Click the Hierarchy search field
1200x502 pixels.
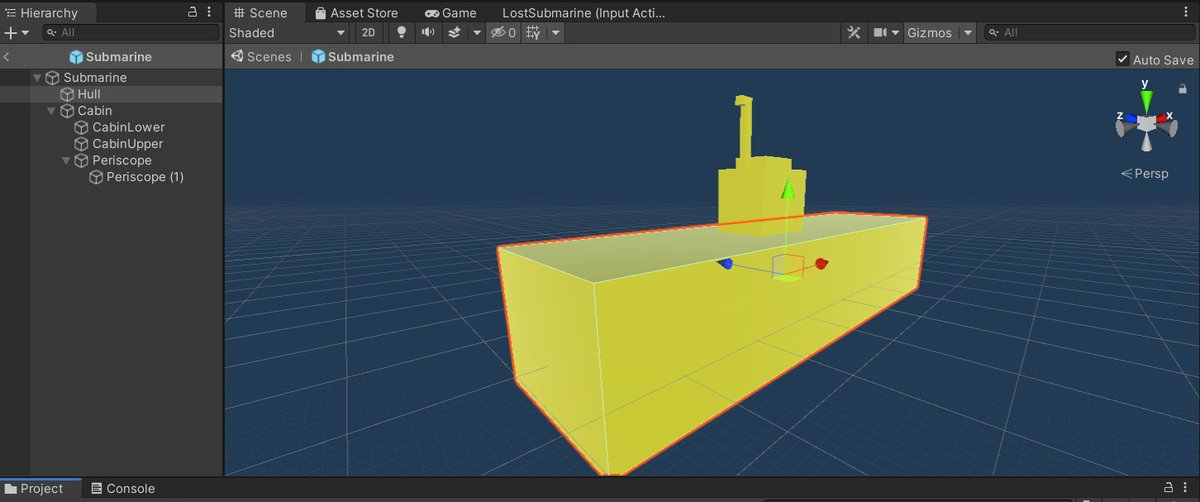[131, 32]
